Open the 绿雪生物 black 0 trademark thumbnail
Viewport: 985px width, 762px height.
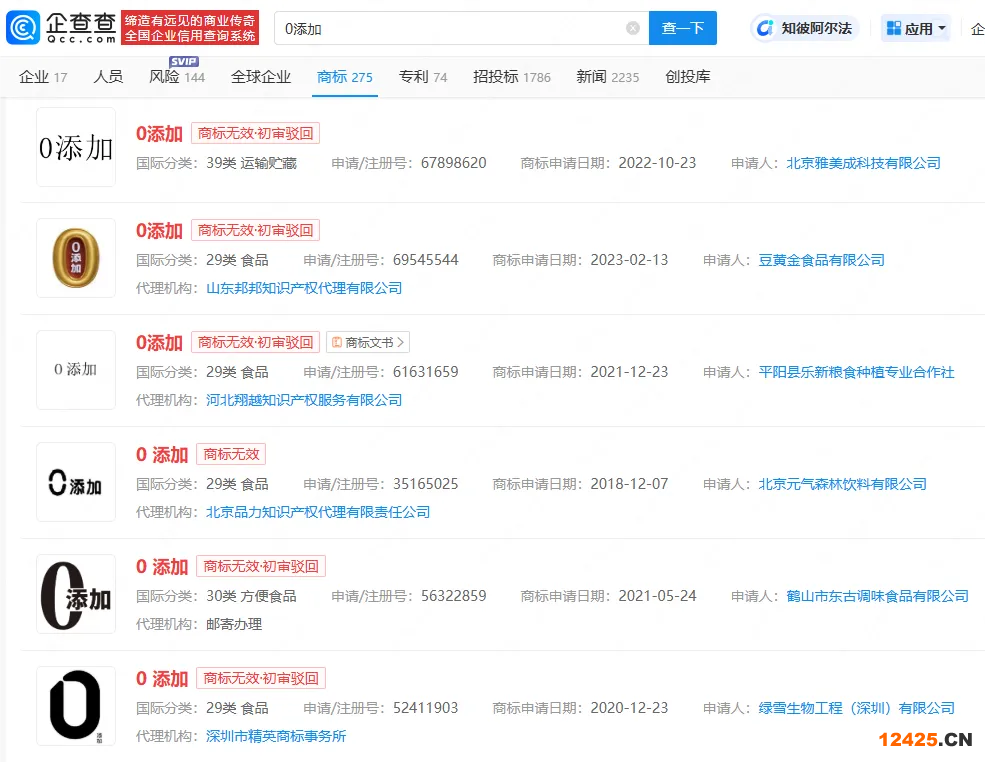tap(76, 706)
